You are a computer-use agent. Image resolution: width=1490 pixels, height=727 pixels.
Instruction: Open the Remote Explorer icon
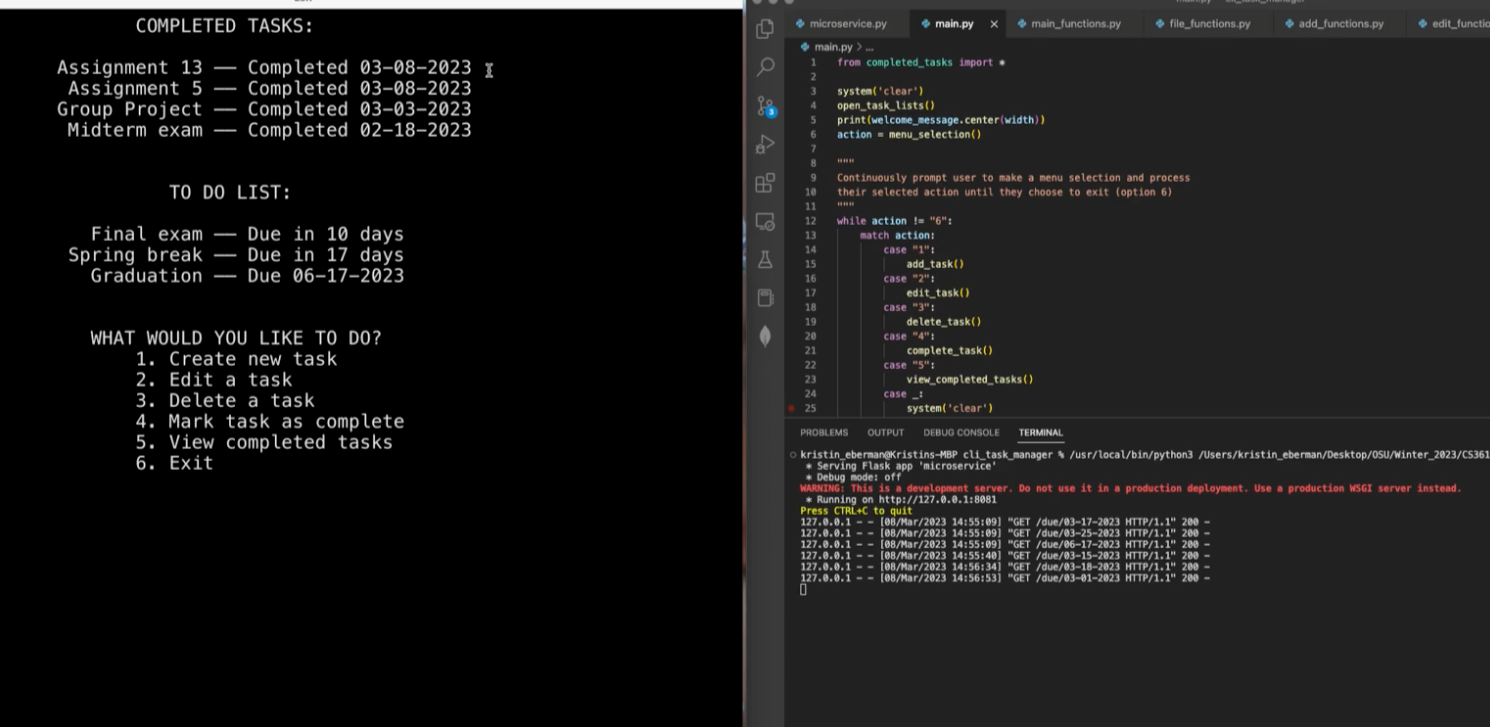click(765, 221)
